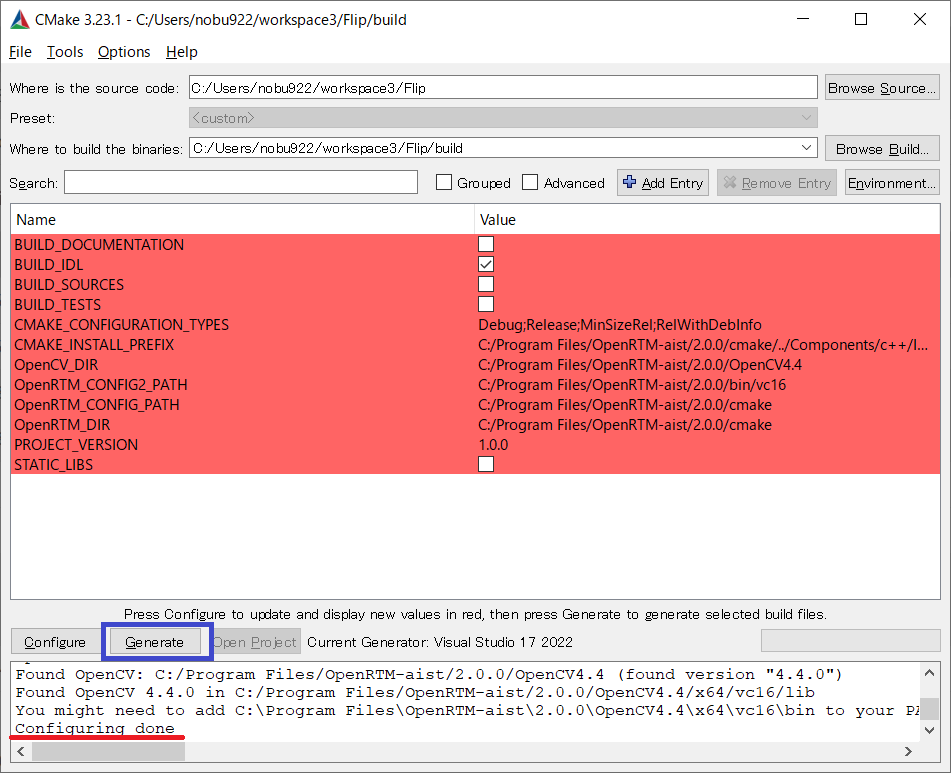Uncheck the BUILD_IDL checkbox
This screenshot has height=773, width=951.
(x=486, y=264)
